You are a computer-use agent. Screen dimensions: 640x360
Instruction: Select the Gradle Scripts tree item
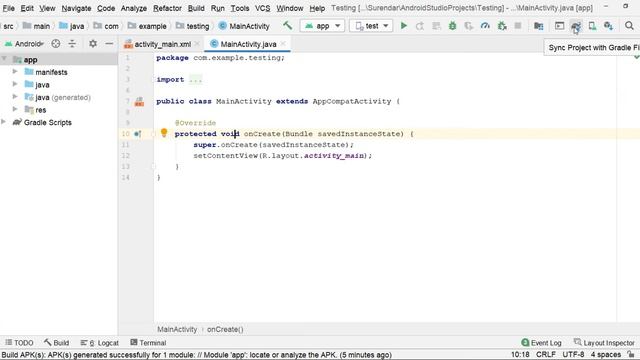[59, 122]
